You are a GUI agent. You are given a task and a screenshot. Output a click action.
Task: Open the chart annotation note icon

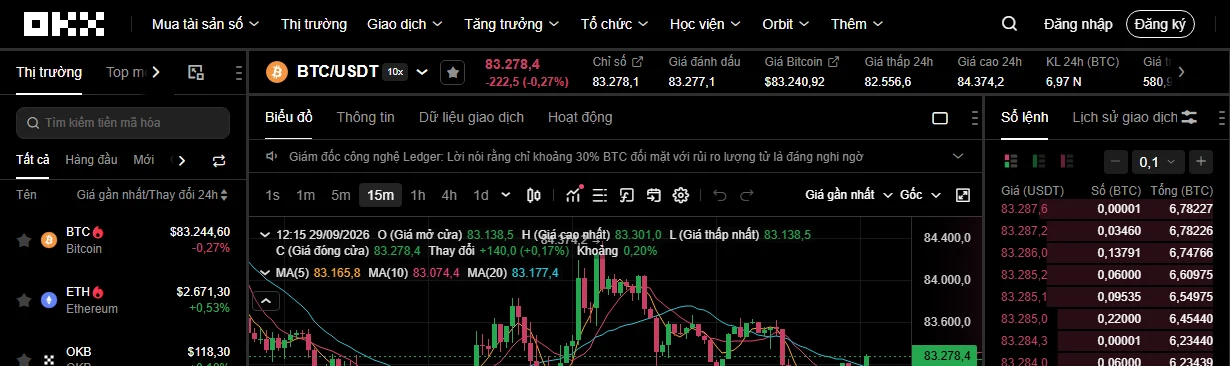point(627,195)
